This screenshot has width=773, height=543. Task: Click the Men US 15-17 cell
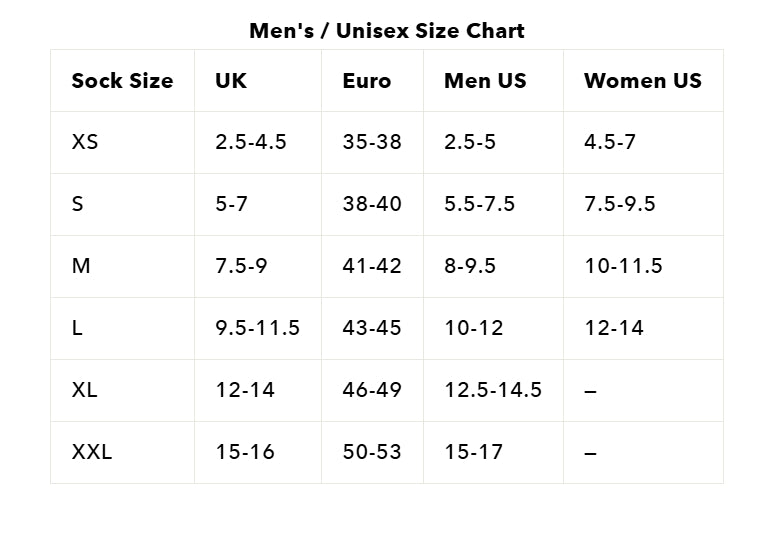pos(474,452)
